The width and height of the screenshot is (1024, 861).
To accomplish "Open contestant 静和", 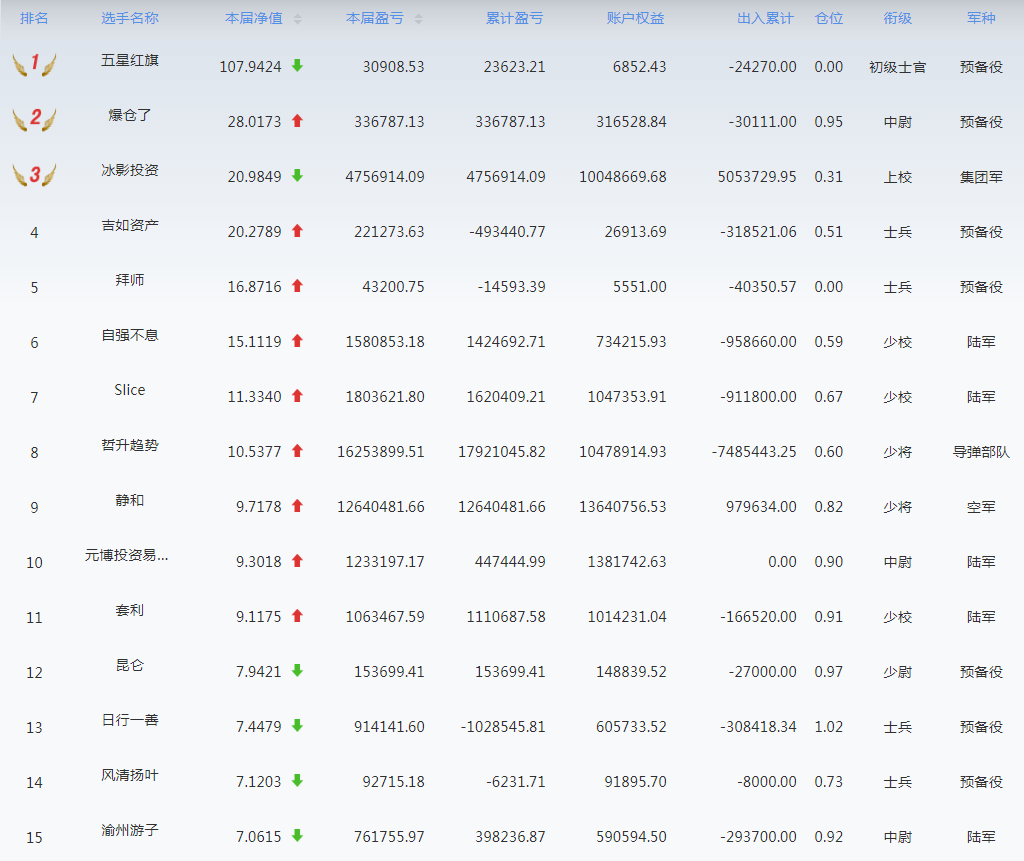I will click(x=130, y=500).
